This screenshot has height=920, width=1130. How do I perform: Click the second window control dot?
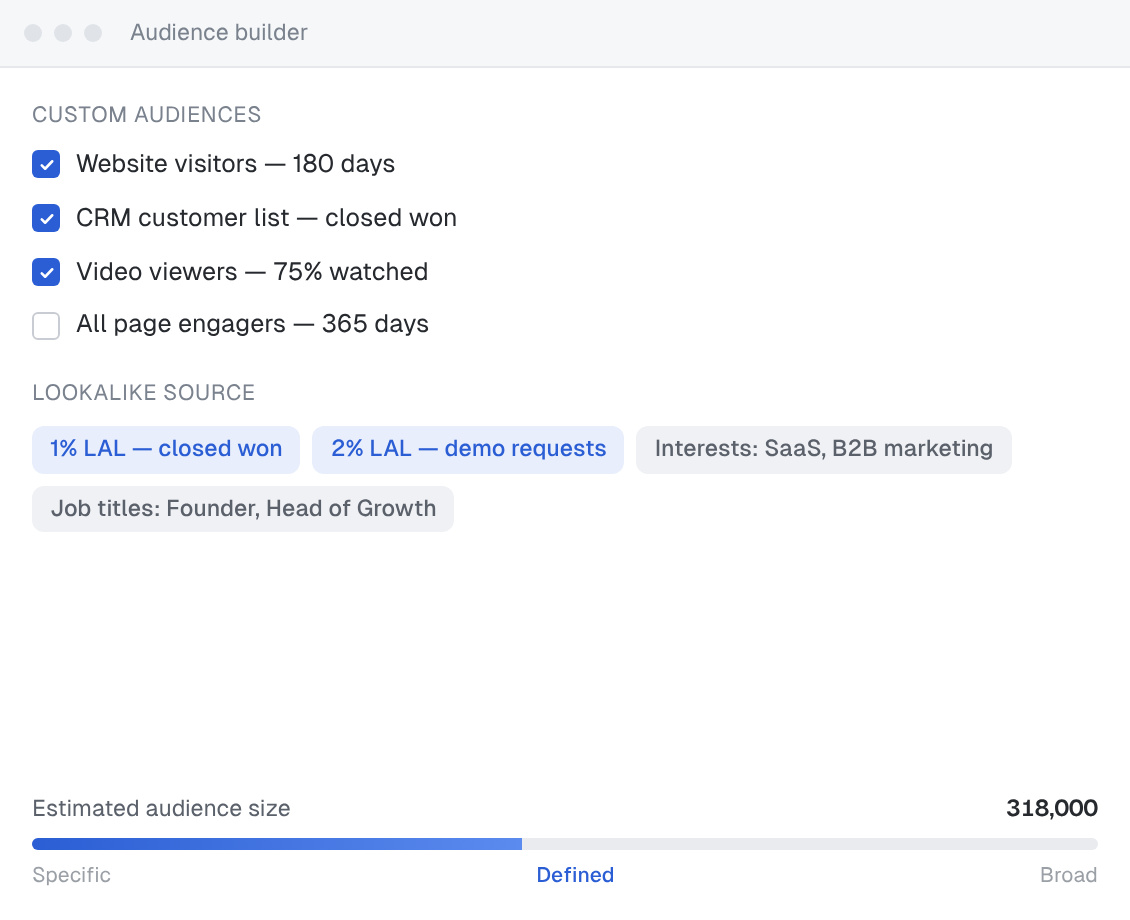(x=63, y=33)
